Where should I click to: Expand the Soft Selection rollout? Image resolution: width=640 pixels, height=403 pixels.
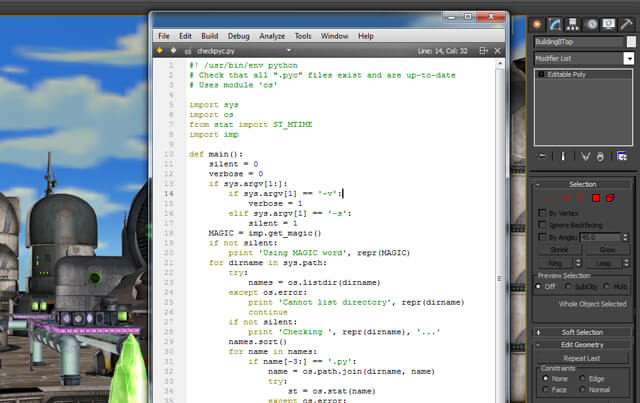pyautogui.click(x=583, y=332)
